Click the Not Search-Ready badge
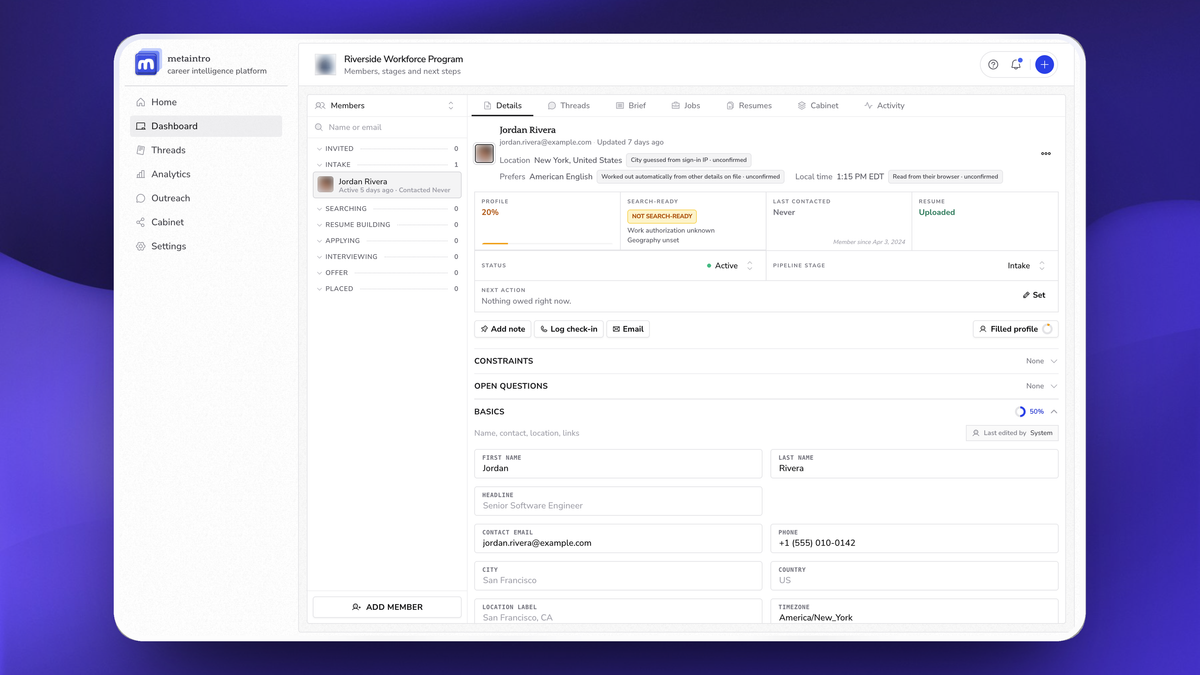Screen dimensions: 1200x675 tap(662, 216)
